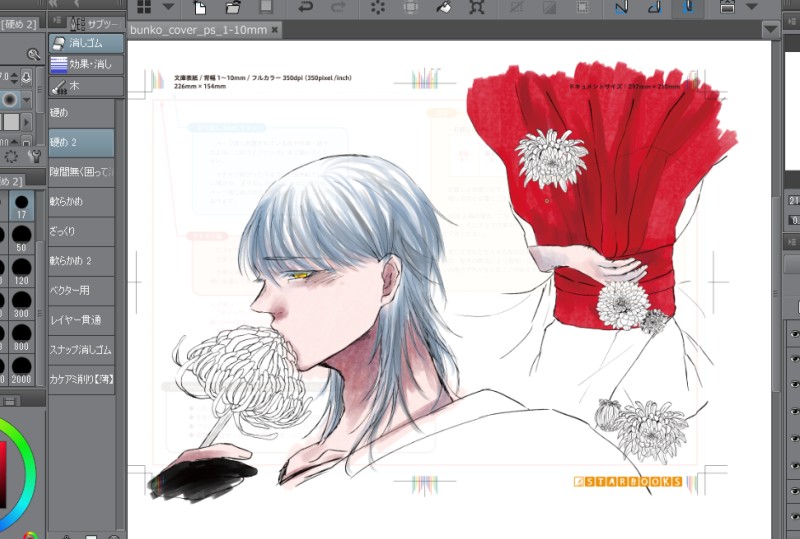Open the canvas tab list dropdown arrow

770,31
